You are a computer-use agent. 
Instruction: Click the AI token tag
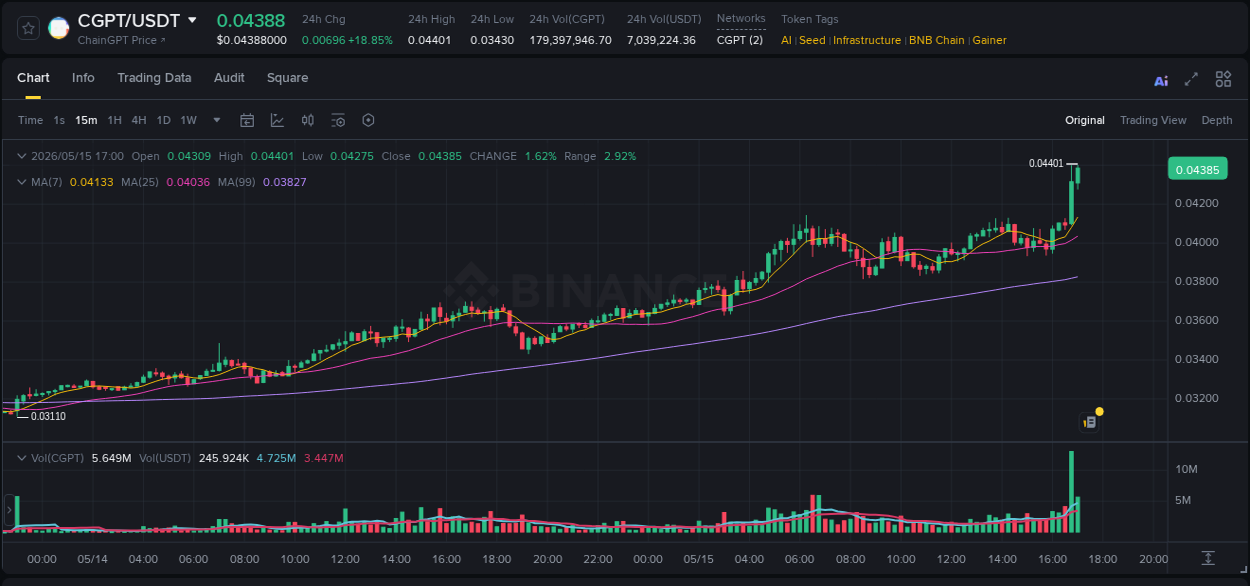click(786, 40)
